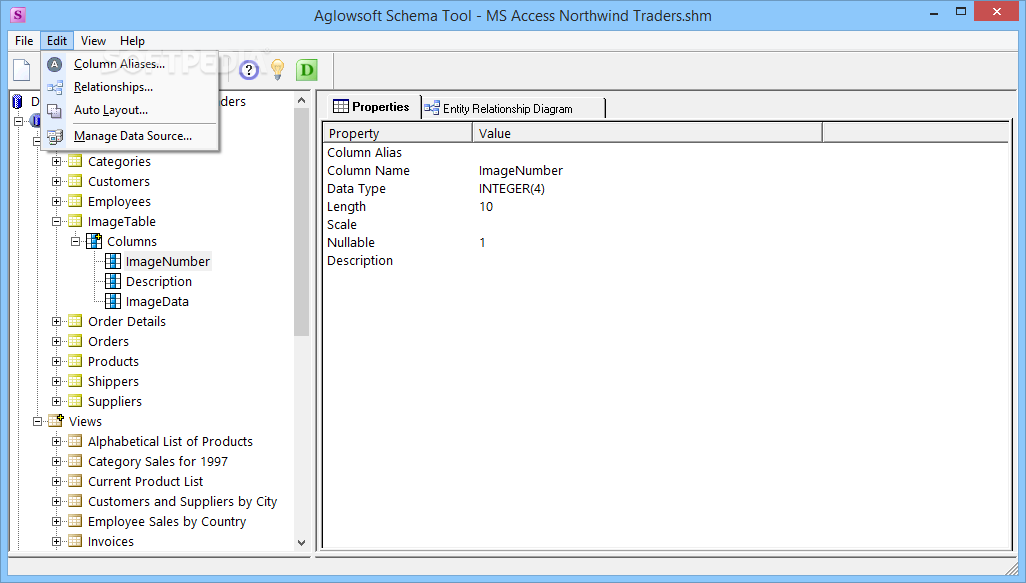This screenshot has height=583, width=1026.
Task: Select Customers and Suppliers by City view
Action: (x=183, y=501)
